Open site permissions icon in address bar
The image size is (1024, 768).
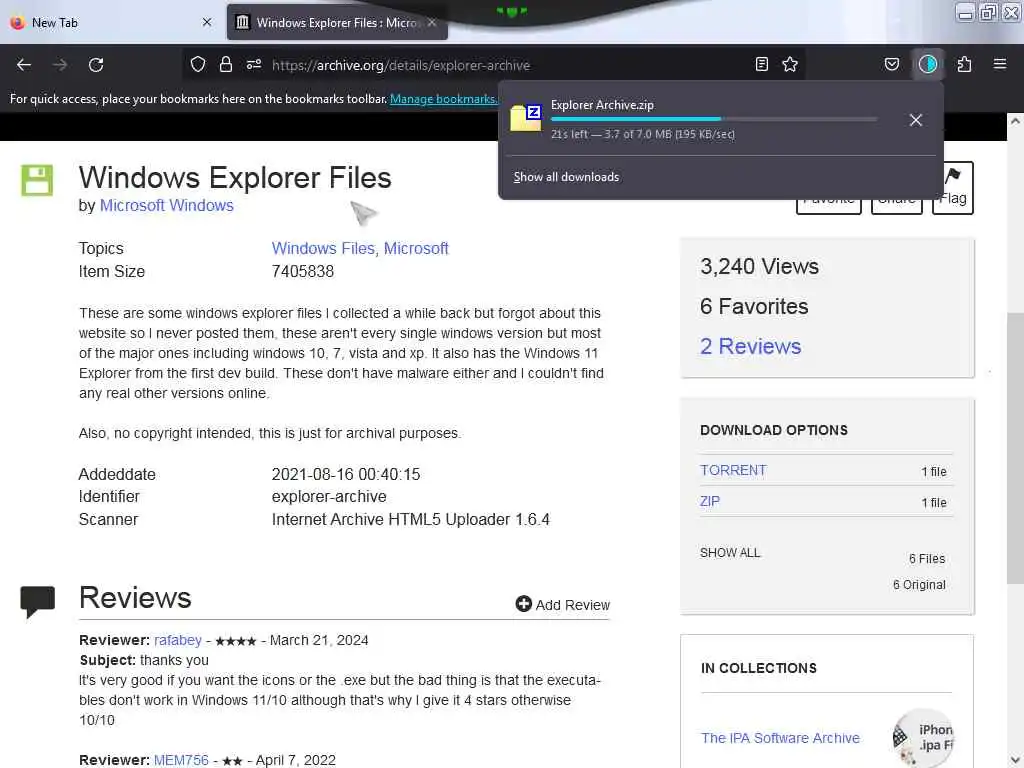point(254,64)
